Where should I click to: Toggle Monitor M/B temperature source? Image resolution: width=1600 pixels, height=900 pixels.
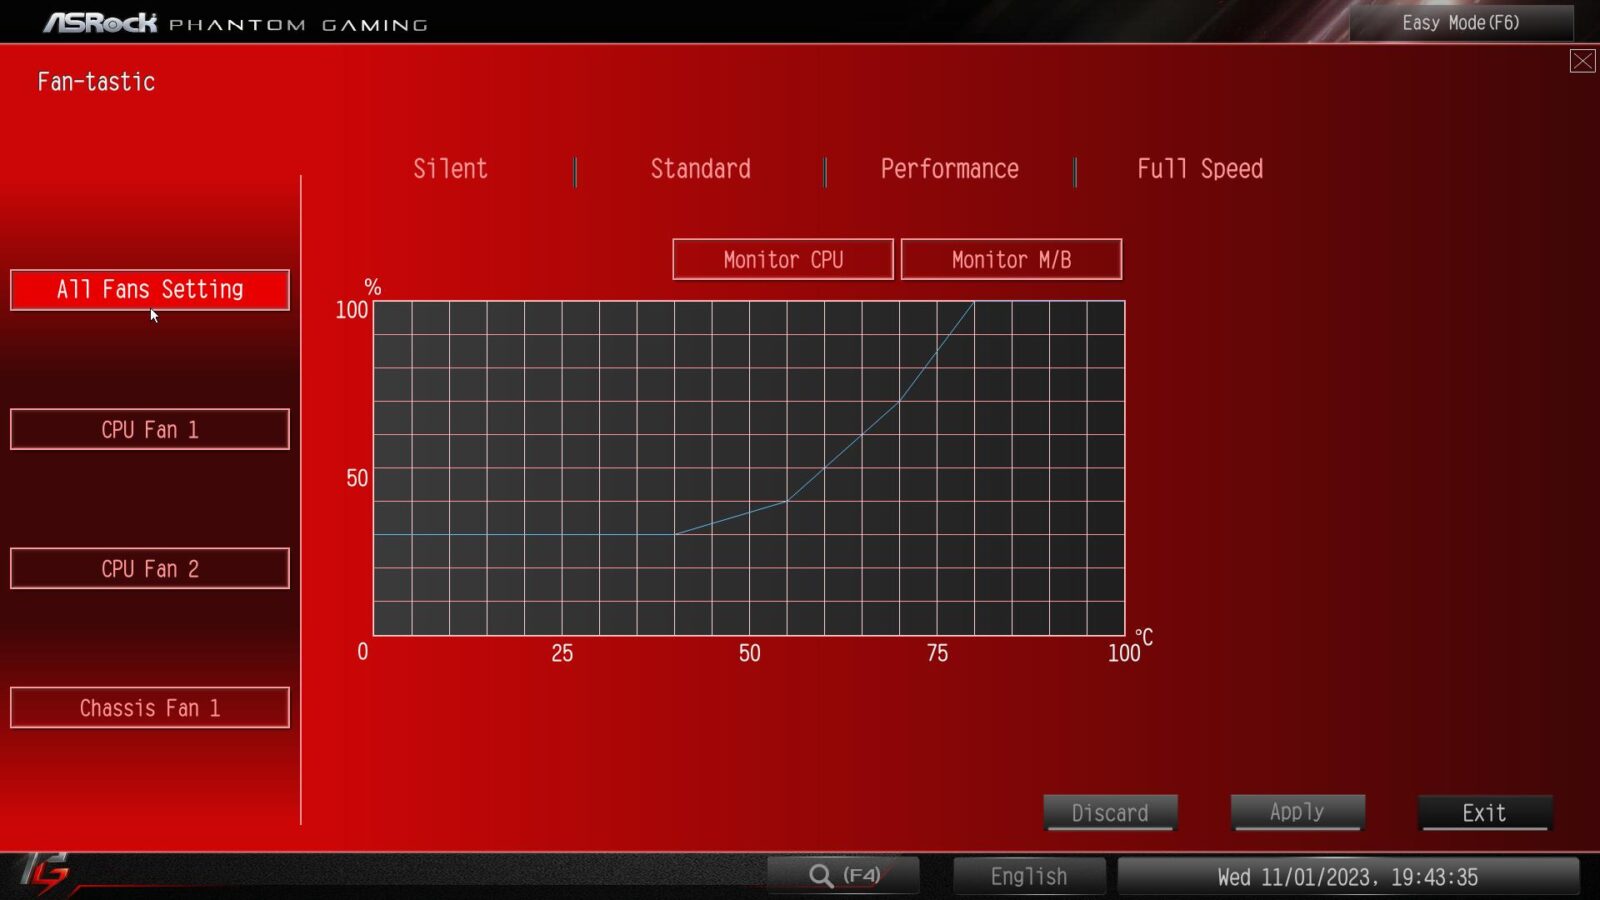click(1011, 260)
